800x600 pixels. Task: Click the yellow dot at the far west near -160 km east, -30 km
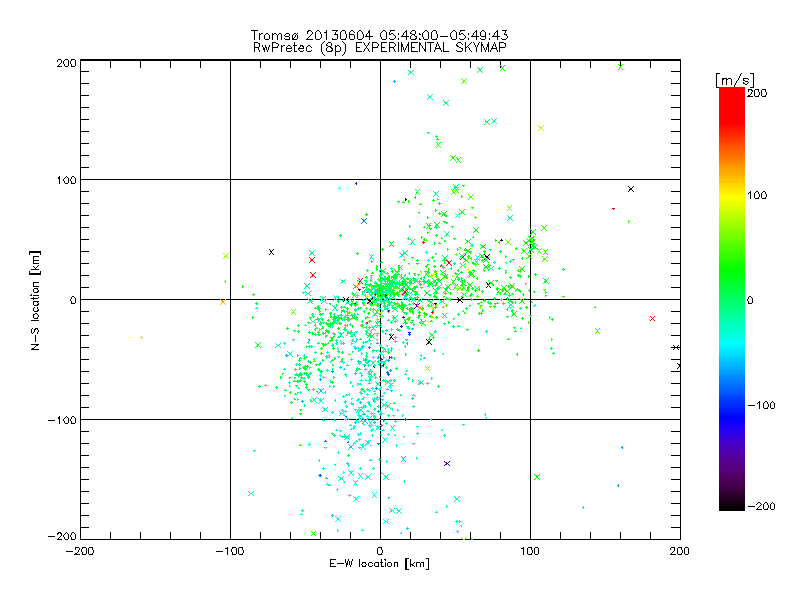pyautogui.click(x=141, y=337)
